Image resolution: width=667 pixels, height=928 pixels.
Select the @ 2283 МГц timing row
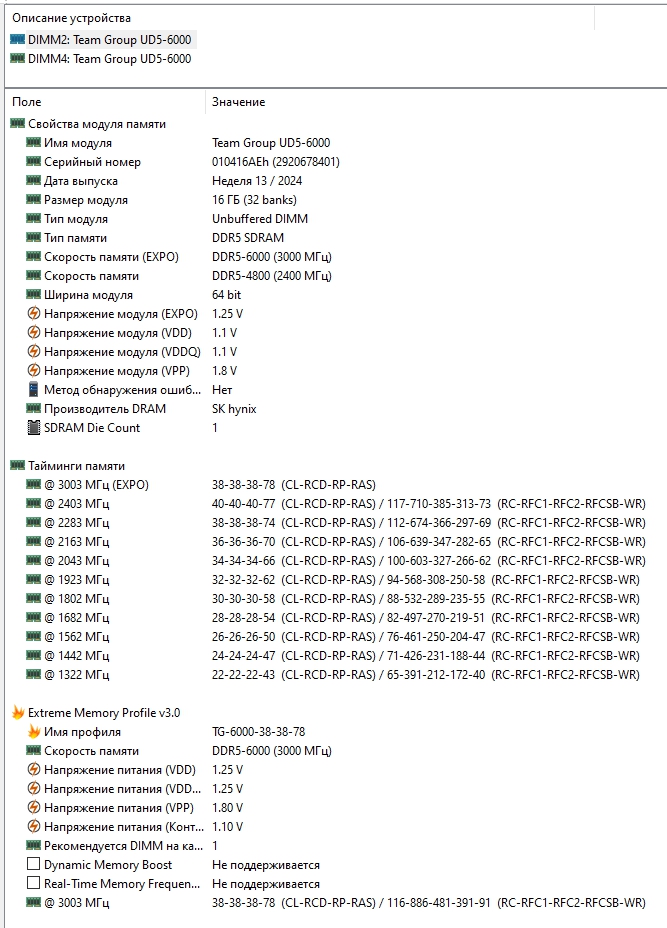[x=336, y=523]
